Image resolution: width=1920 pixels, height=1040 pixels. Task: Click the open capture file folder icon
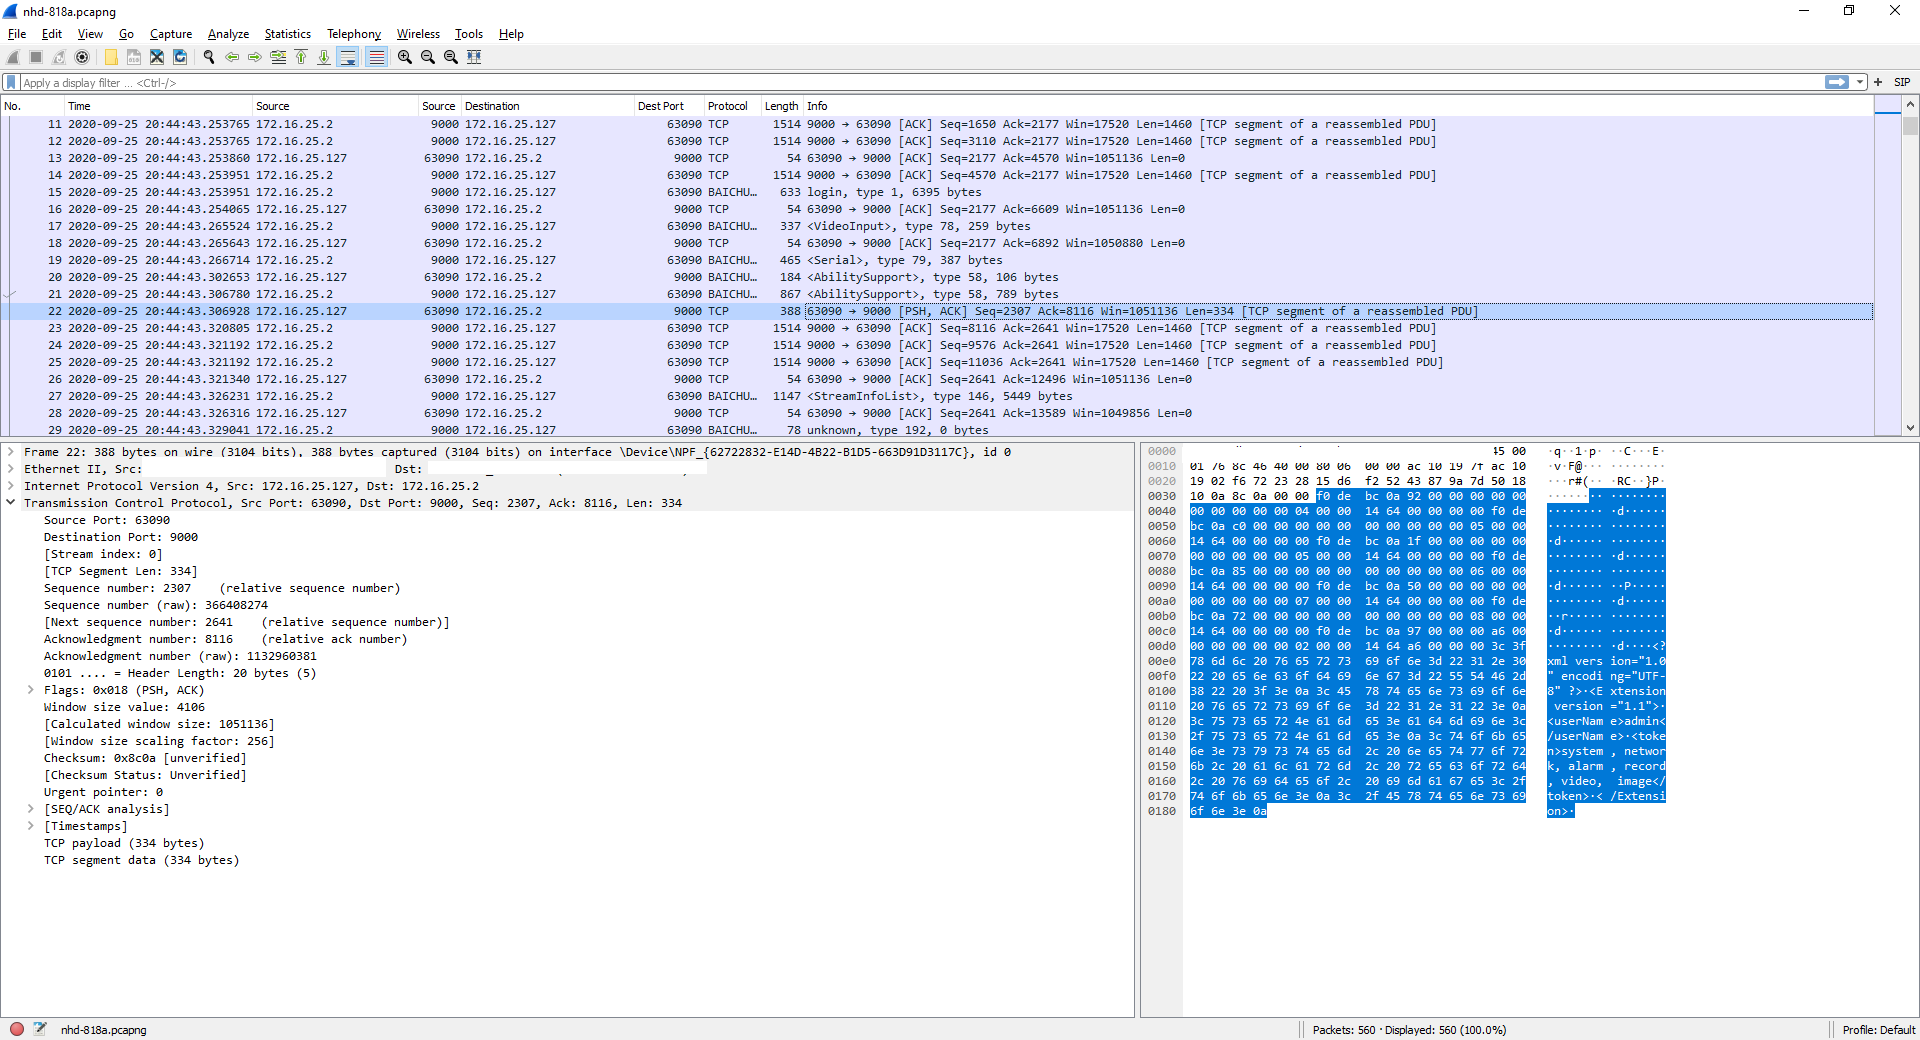pyautogui.click(x=111, y=57)
